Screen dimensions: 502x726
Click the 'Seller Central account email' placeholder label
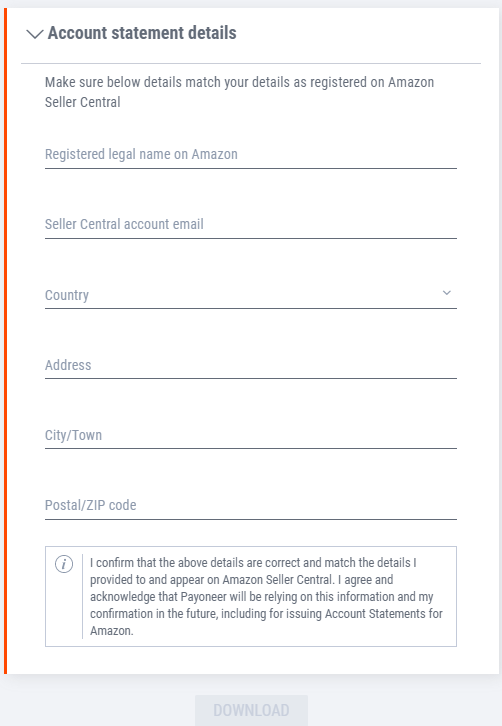pyautogui.click(x=124, y=224)
